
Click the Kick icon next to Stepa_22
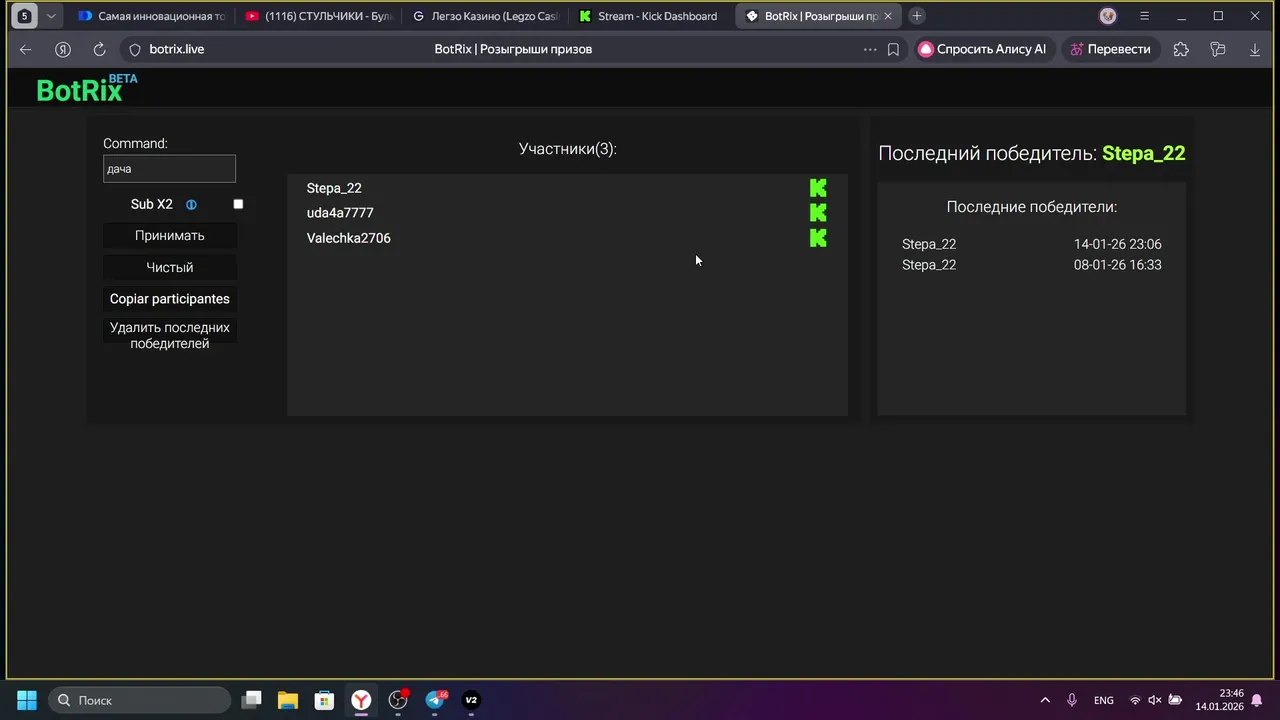tap(818, 188)
